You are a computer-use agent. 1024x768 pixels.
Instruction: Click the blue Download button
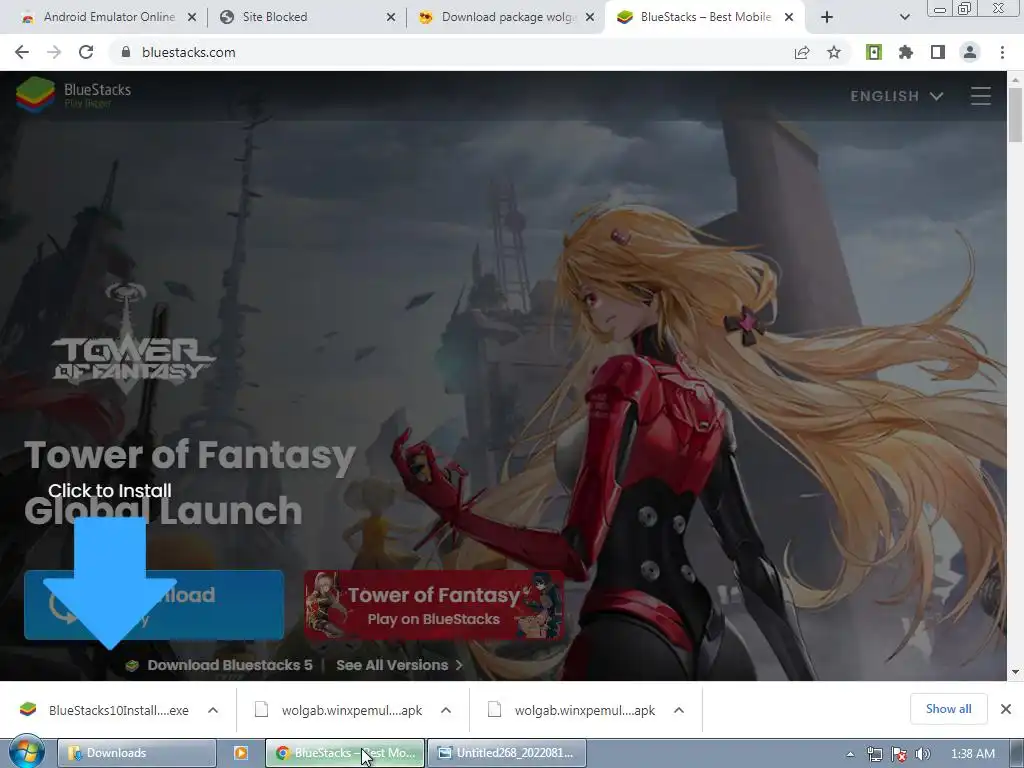(x=154, y=605)
